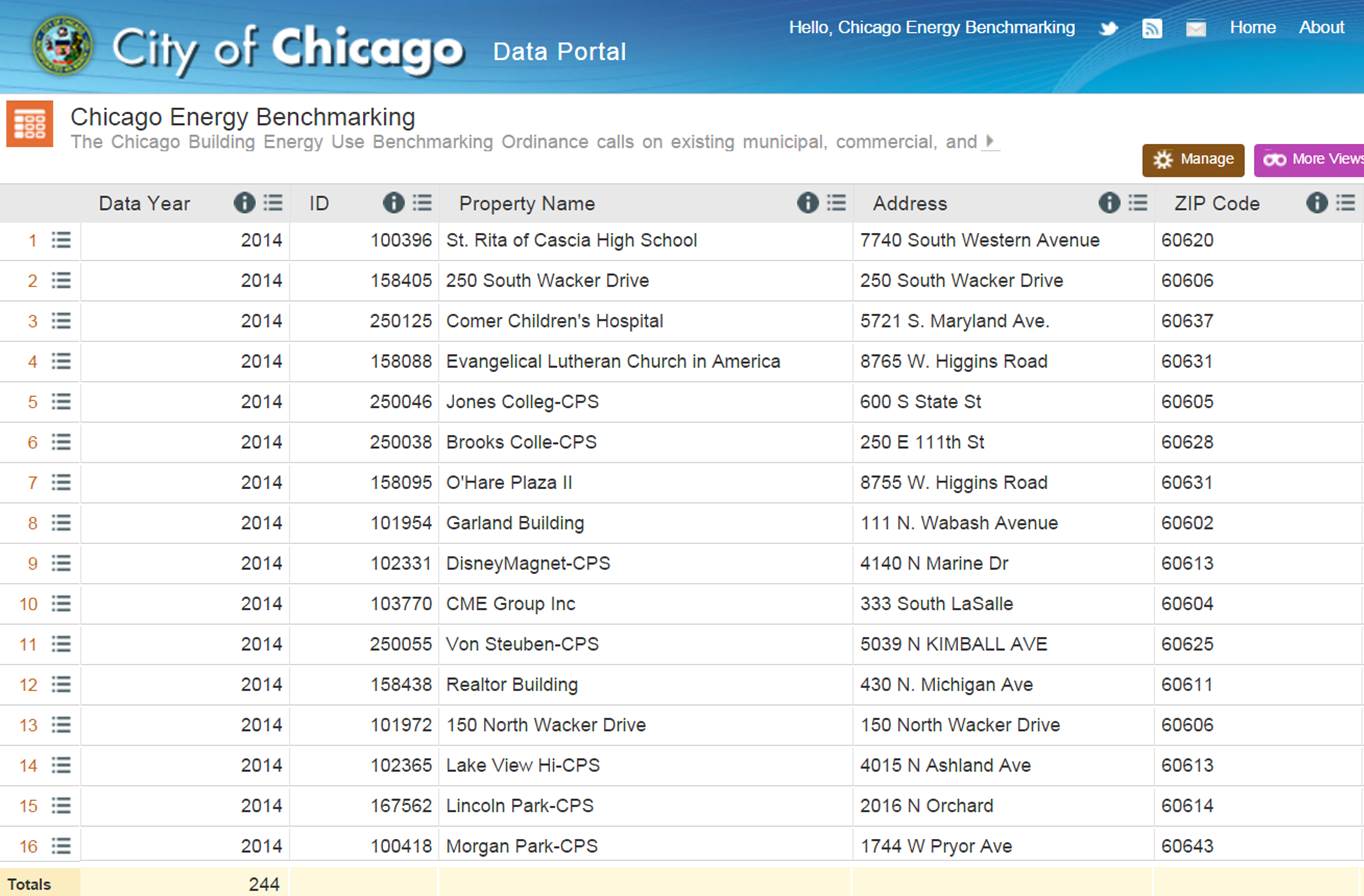Viewport: 1364px width, 896px height.
Task: Select cell 333 South LaSalle
Action: (x=937, y=603)
